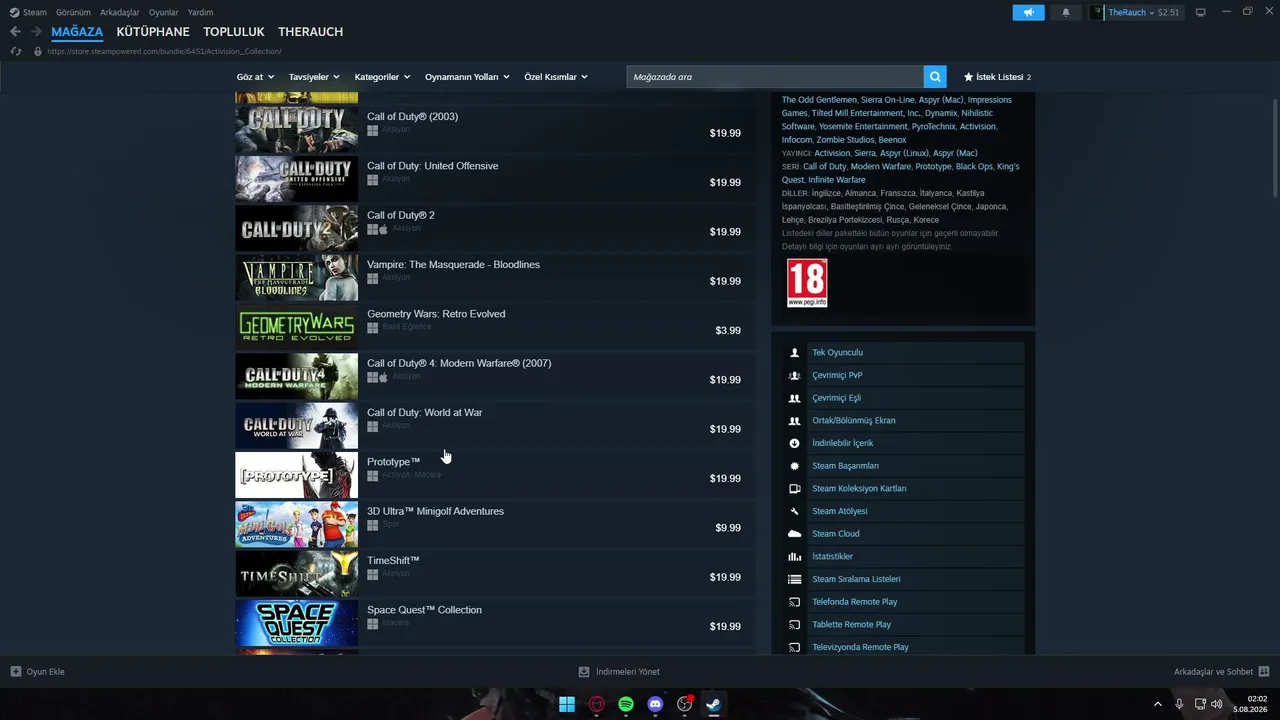Screen dimensions: 1280x720
Task: Click the Steam Atölyesi wrench icon
Action: [794, 511]
